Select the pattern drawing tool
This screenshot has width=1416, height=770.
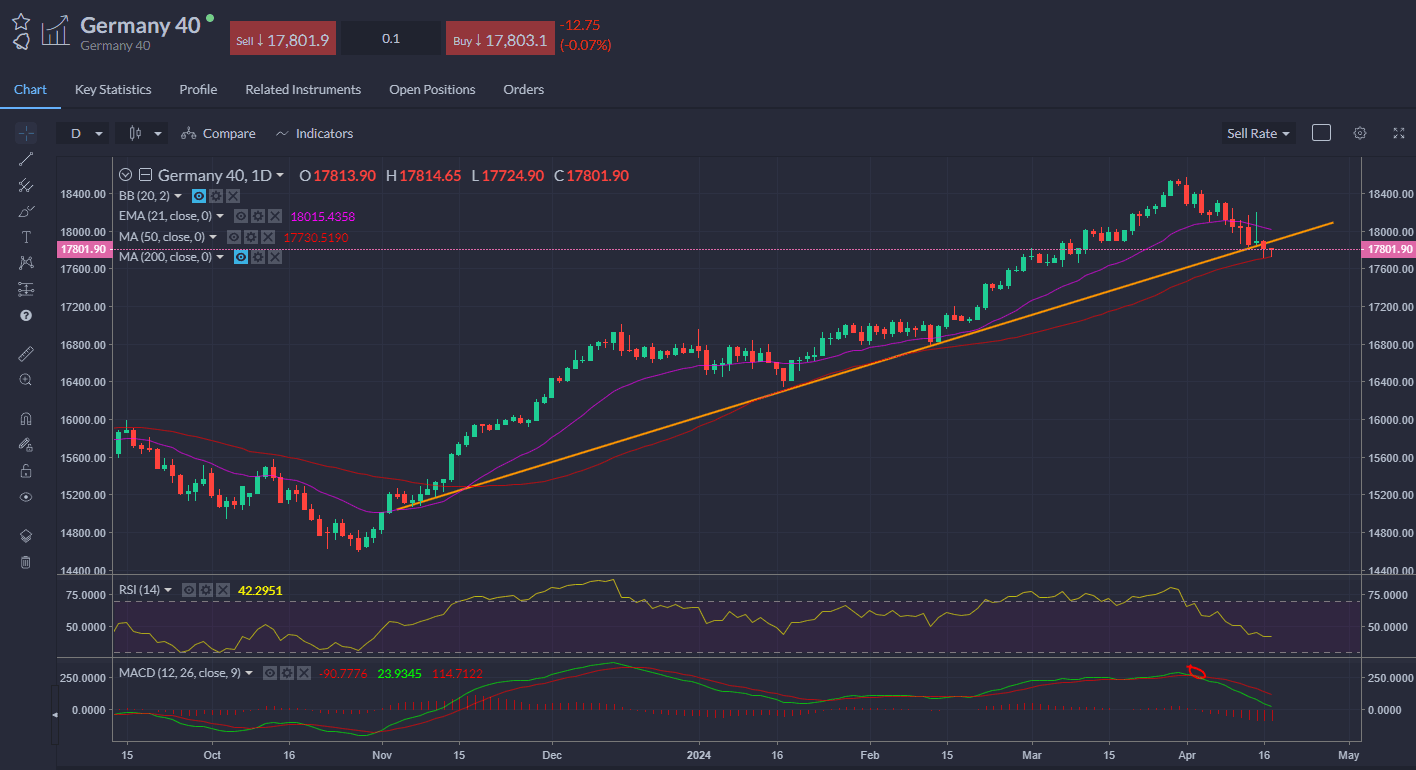click(26, 263)
